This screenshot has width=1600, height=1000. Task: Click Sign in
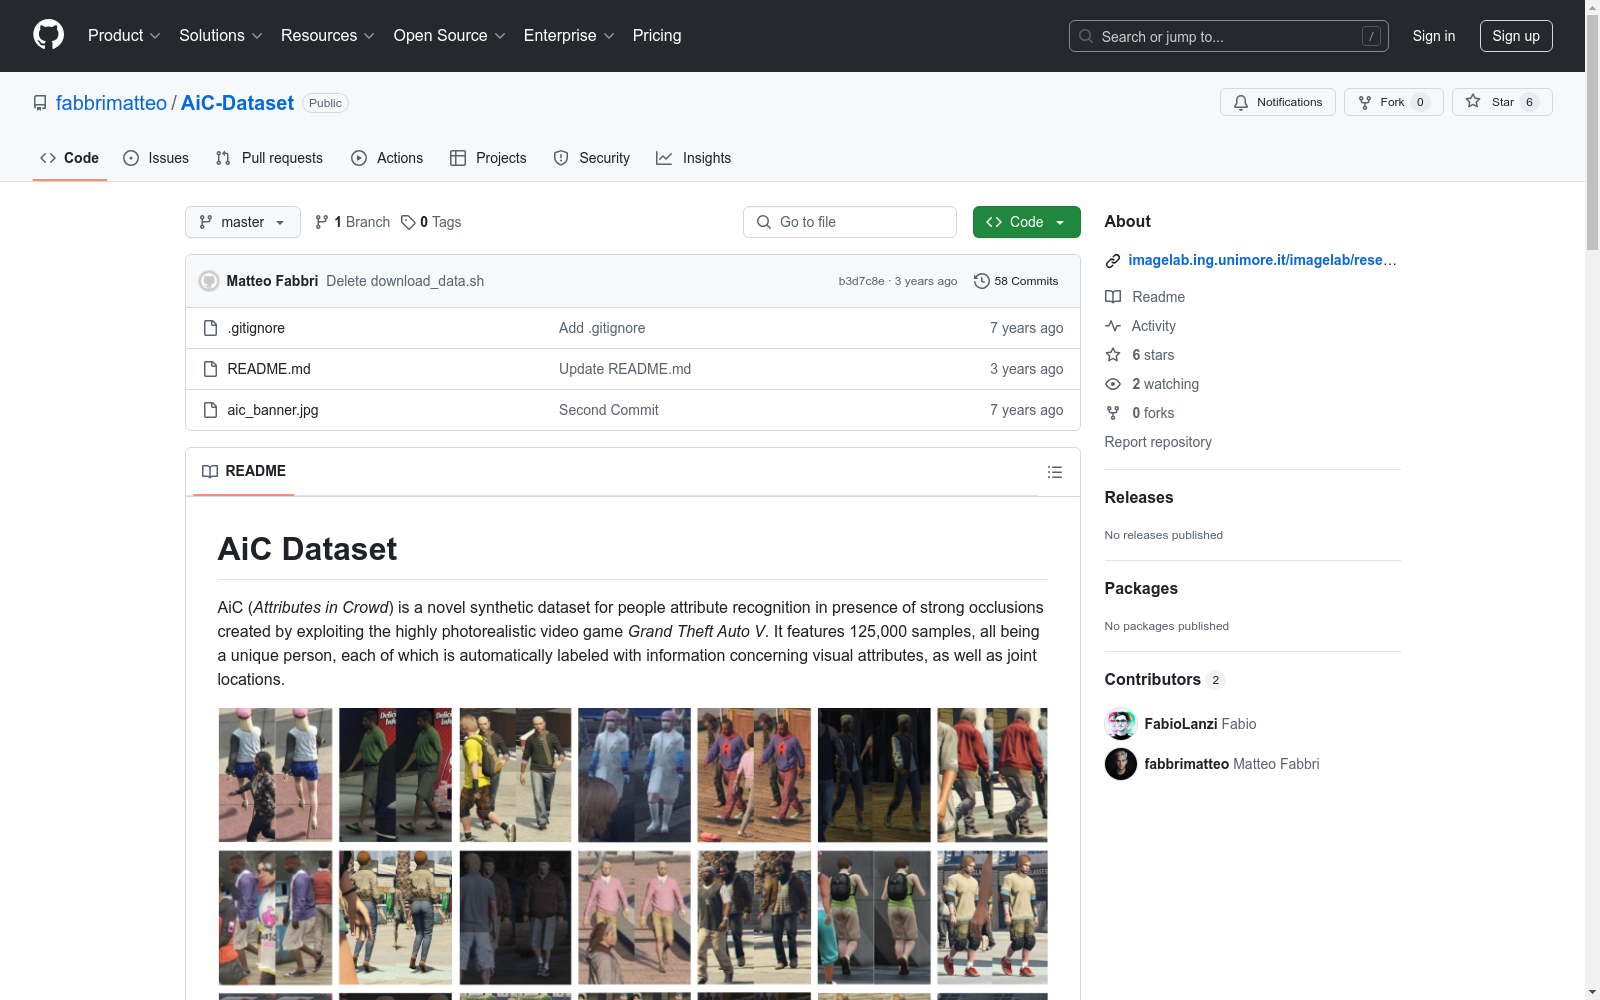(x=1434, y=36)
